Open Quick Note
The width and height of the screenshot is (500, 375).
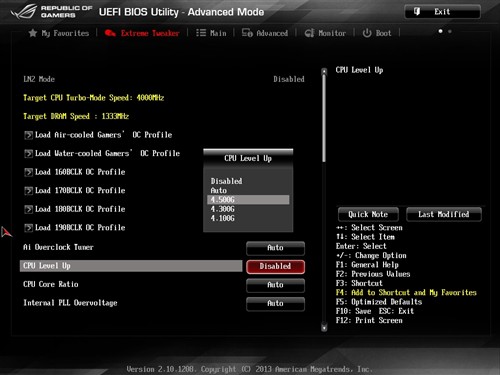coord(368,214)
